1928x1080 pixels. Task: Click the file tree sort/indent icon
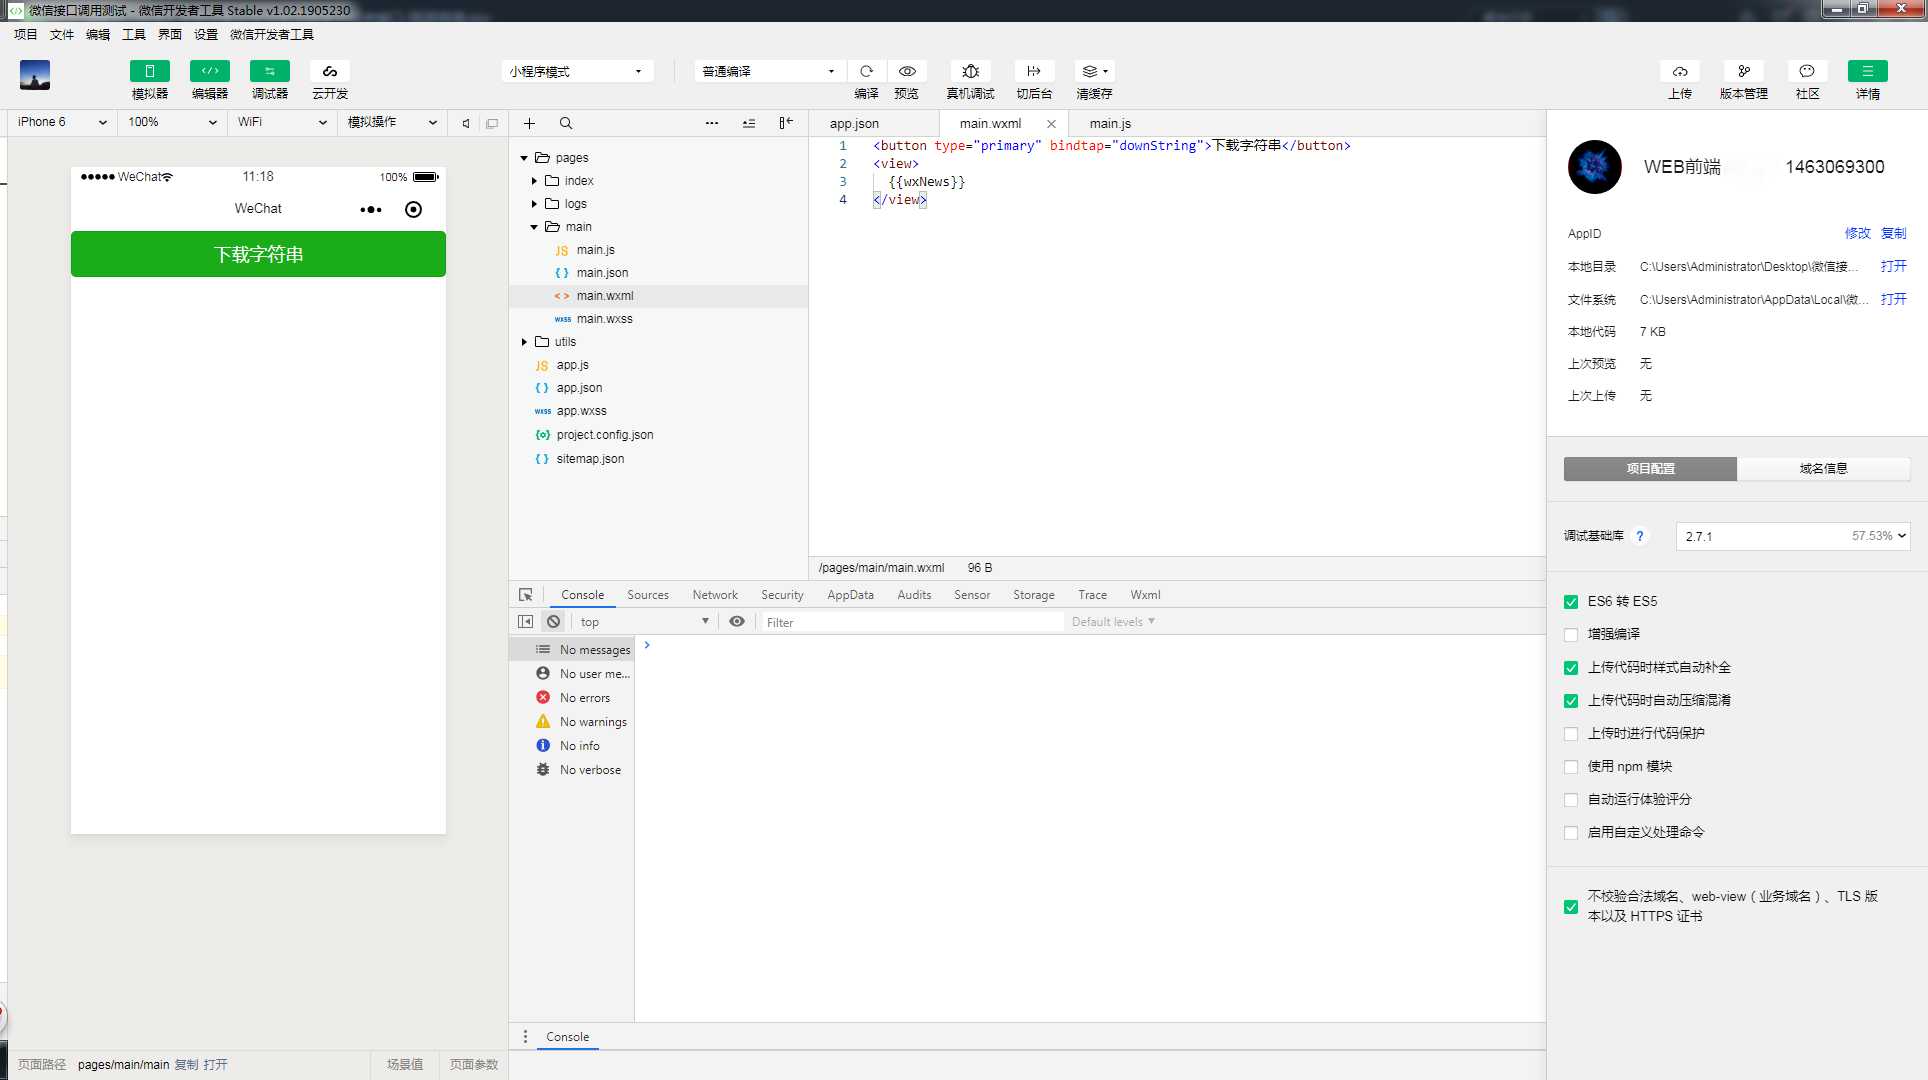click(749, 123)
